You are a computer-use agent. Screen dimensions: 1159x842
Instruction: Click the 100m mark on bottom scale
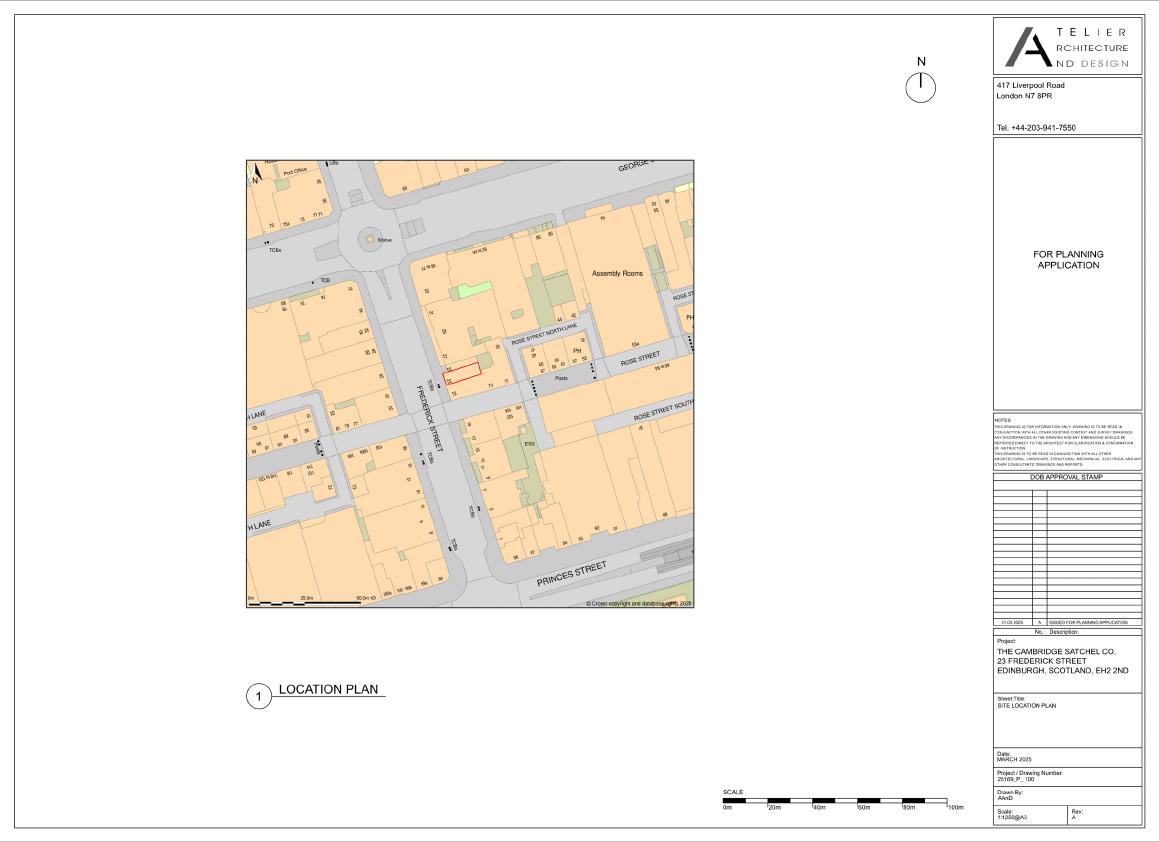[954, 807]
